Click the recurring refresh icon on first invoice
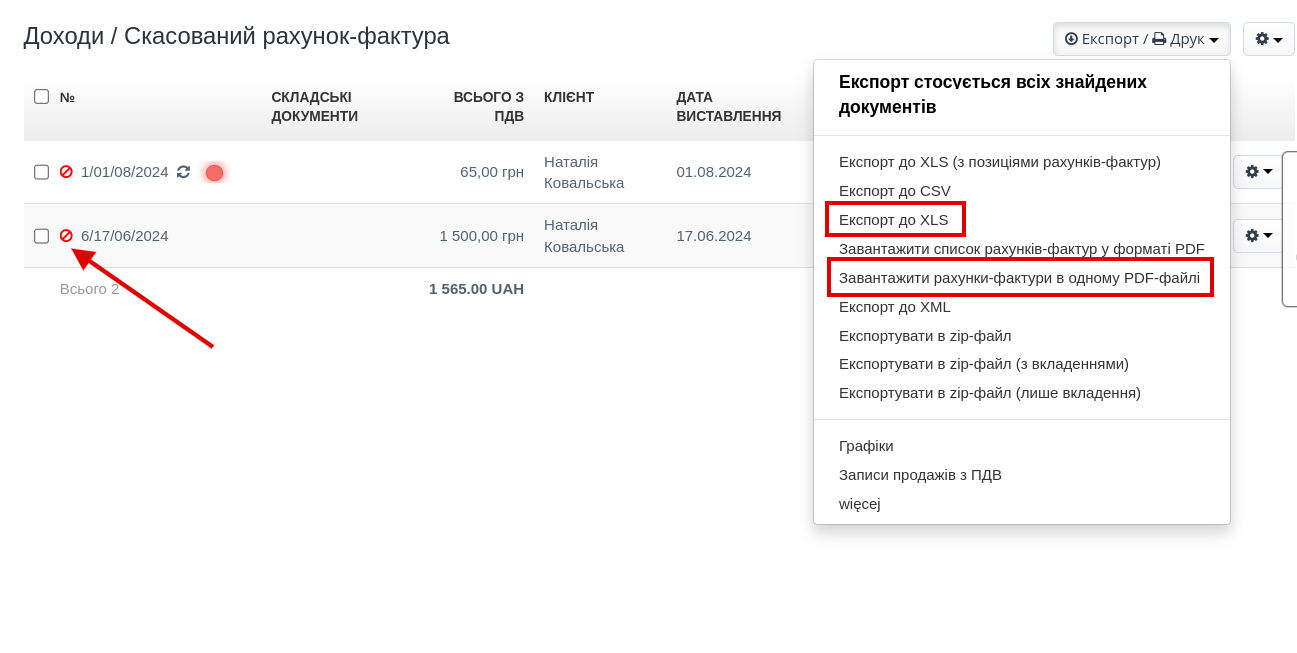The height and width of the screenshot is (653, 1297). pos(183,172)
